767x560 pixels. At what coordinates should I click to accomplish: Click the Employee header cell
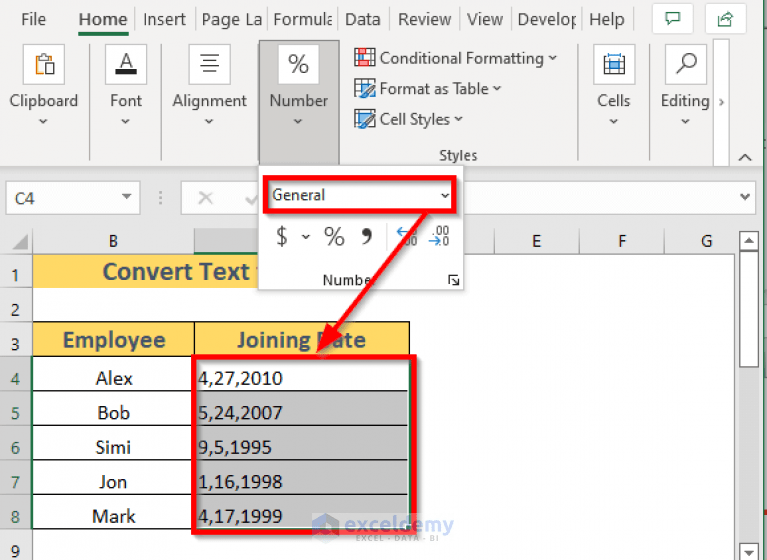tap(113, 339)
